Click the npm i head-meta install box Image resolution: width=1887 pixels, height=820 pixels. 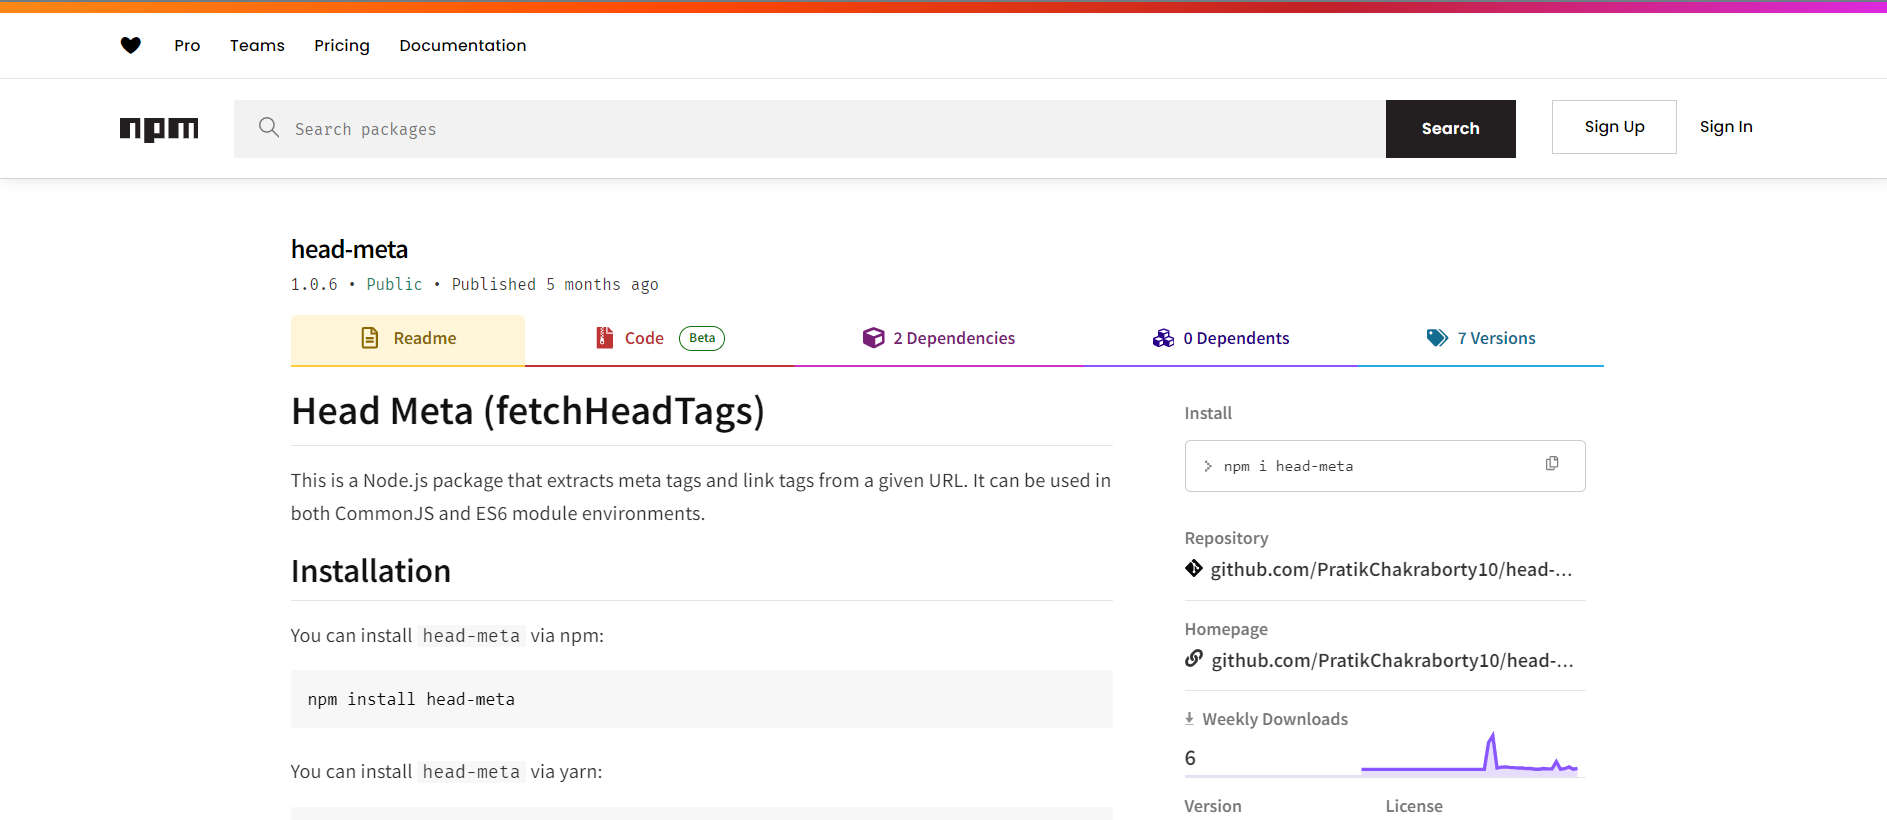pyautogui.click(x=1385, y=466)
